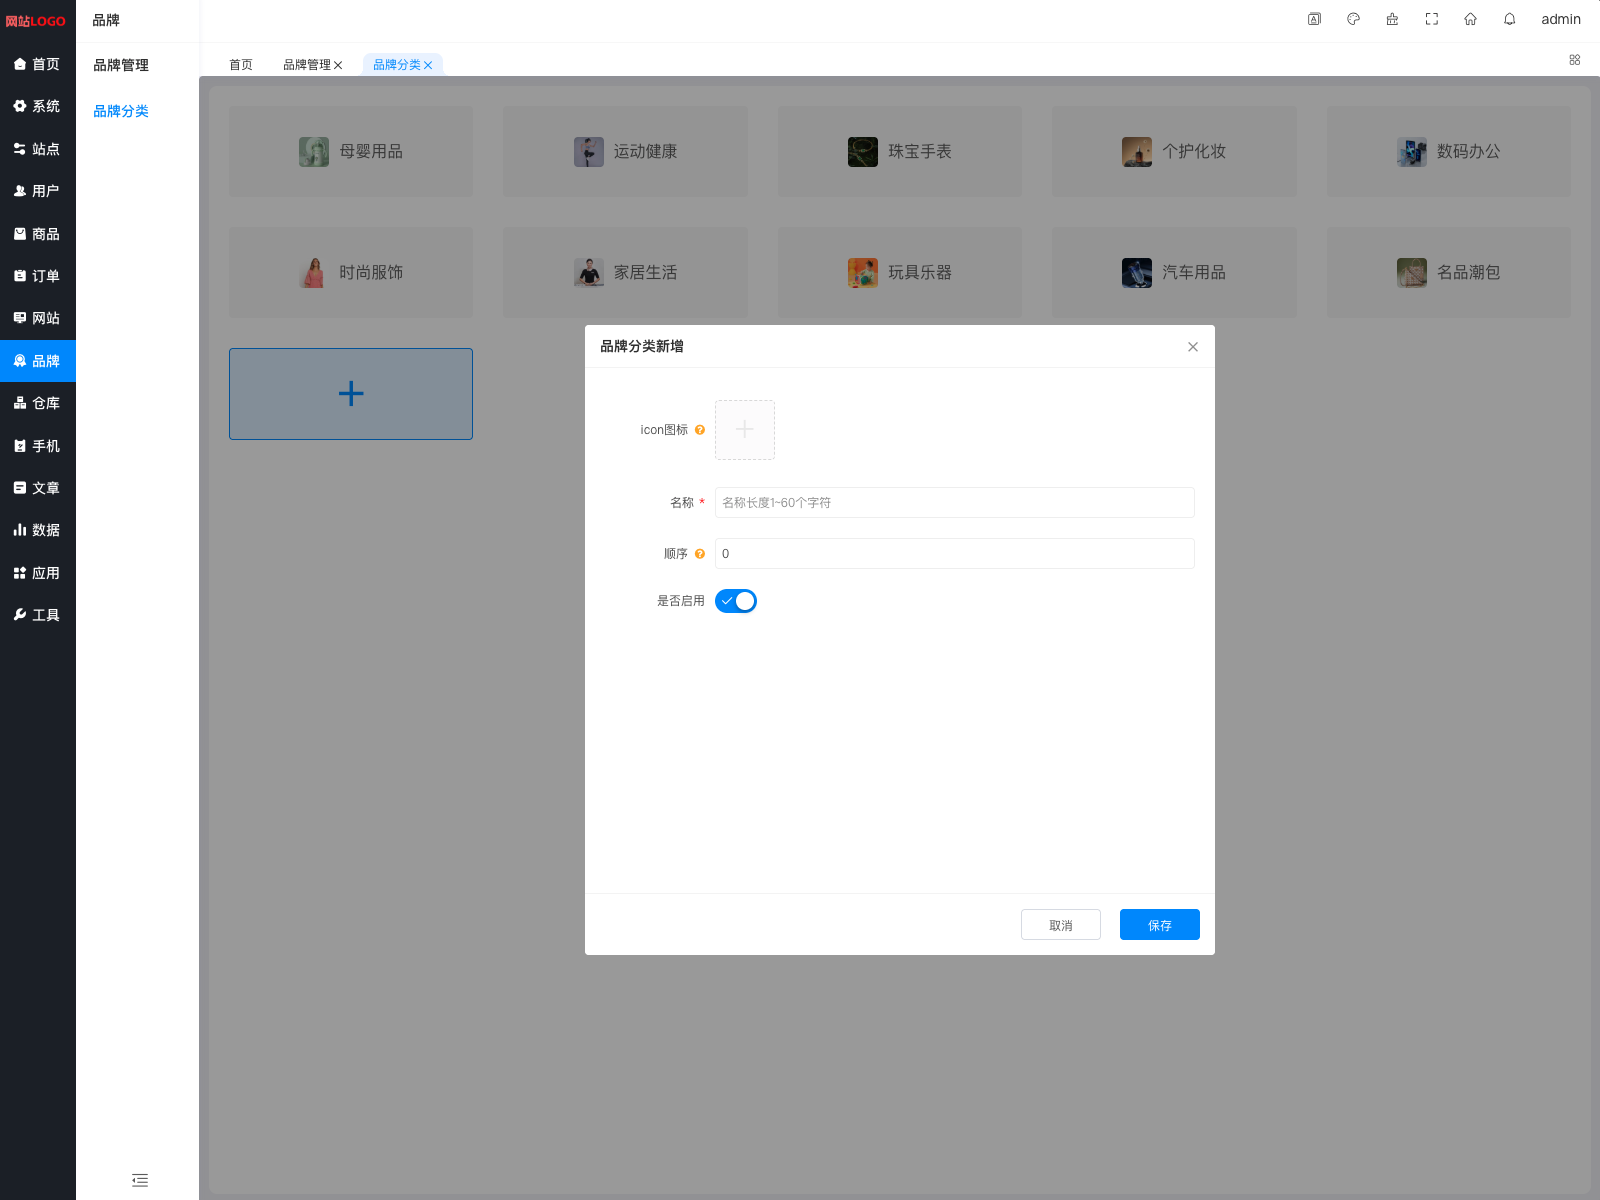Close the 品牌分类新增 dialog
The width and height of the screenshot is (1600, 1200).
coord(1192,347)
